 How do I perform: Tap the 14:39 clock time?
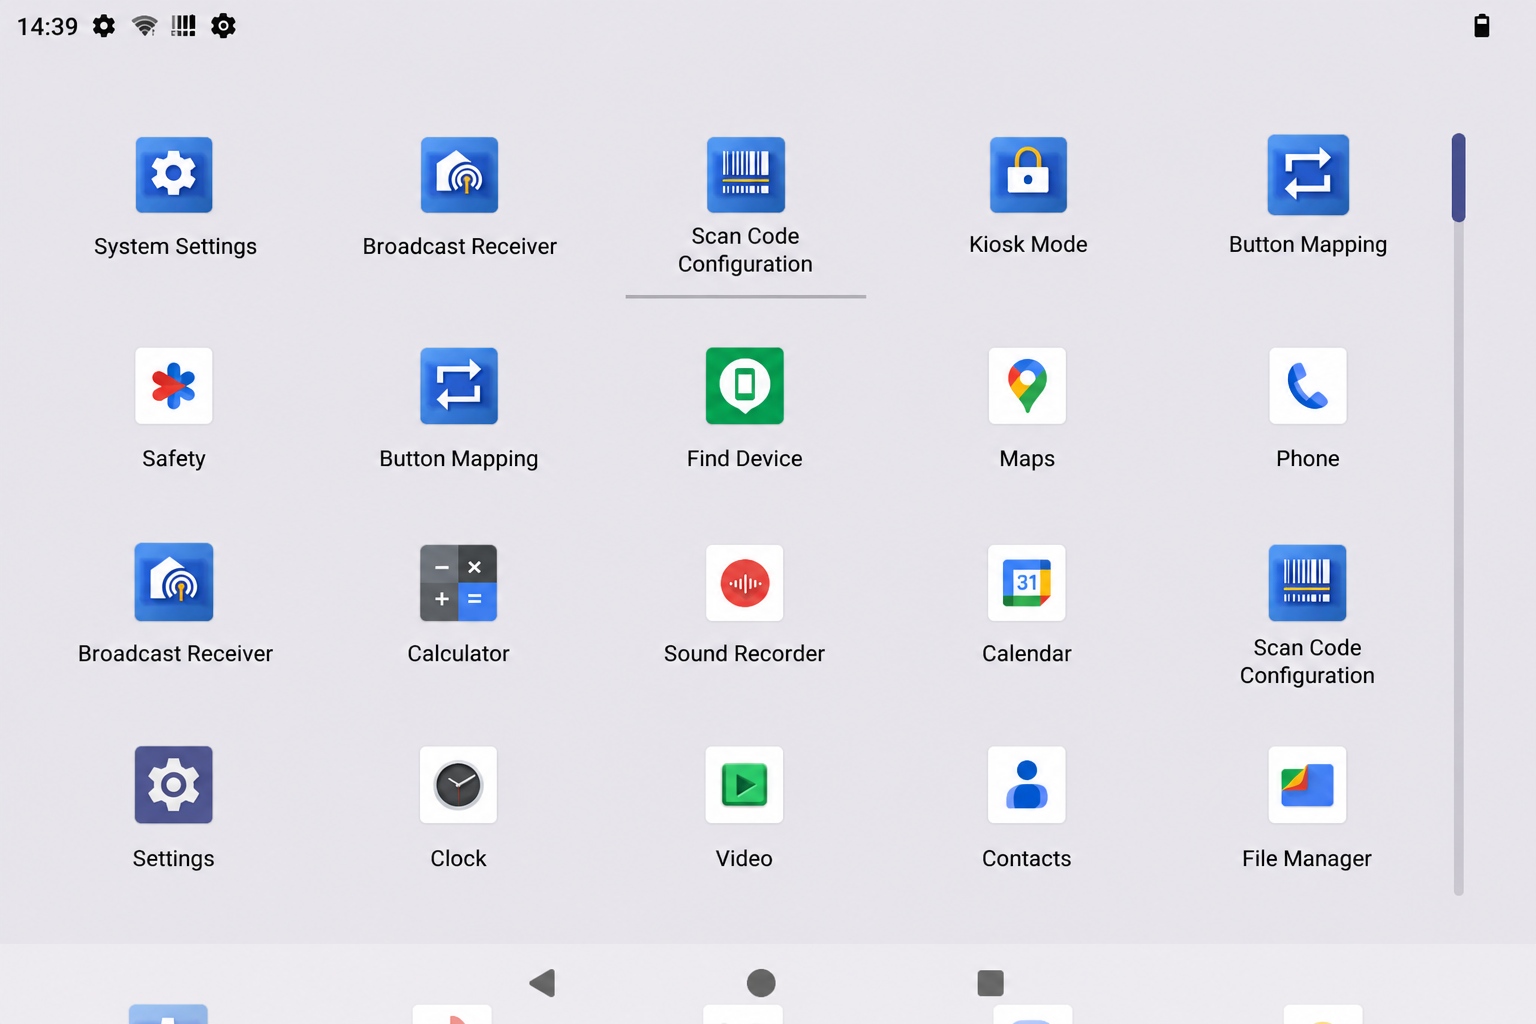click(47, 26)
